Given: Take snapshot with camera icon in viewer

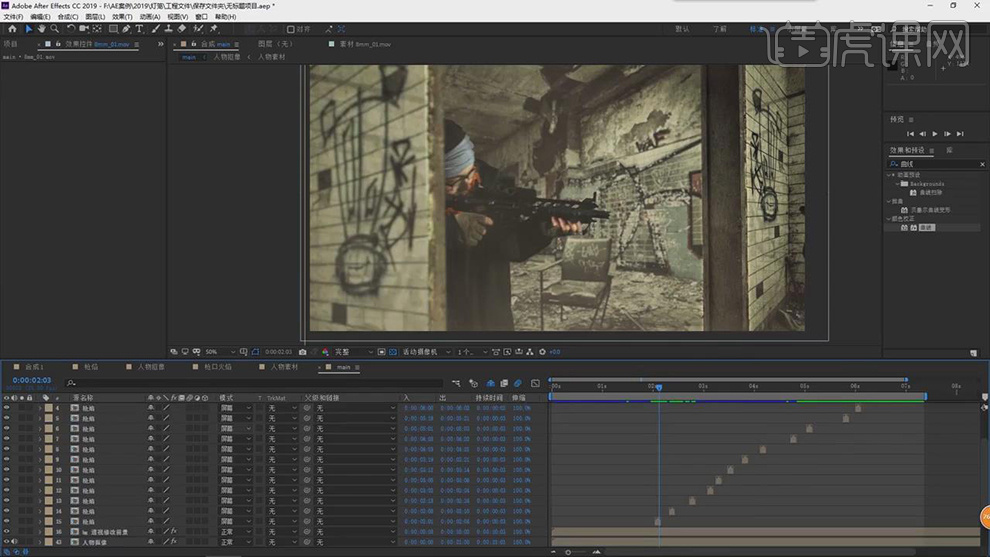Looking at the screenshot, I should [302, 352].
